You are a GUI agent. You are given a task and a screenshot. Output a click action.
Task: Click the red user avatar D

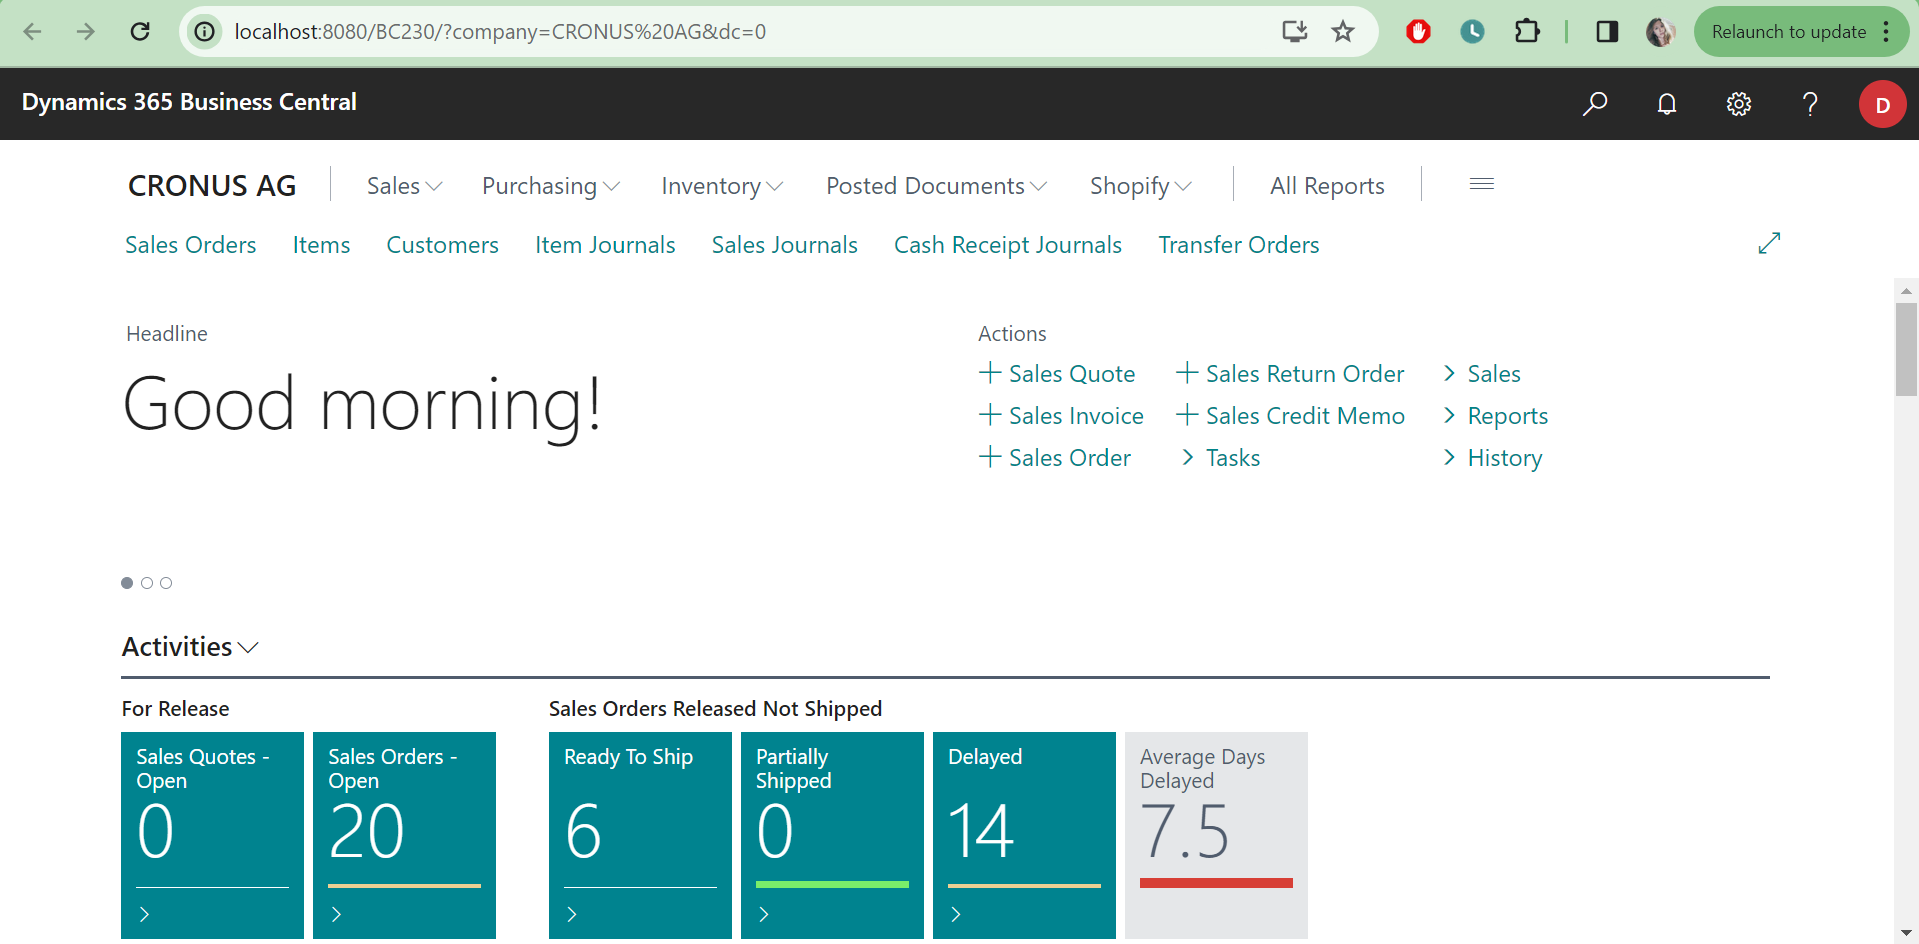[x=1882, y=104]
